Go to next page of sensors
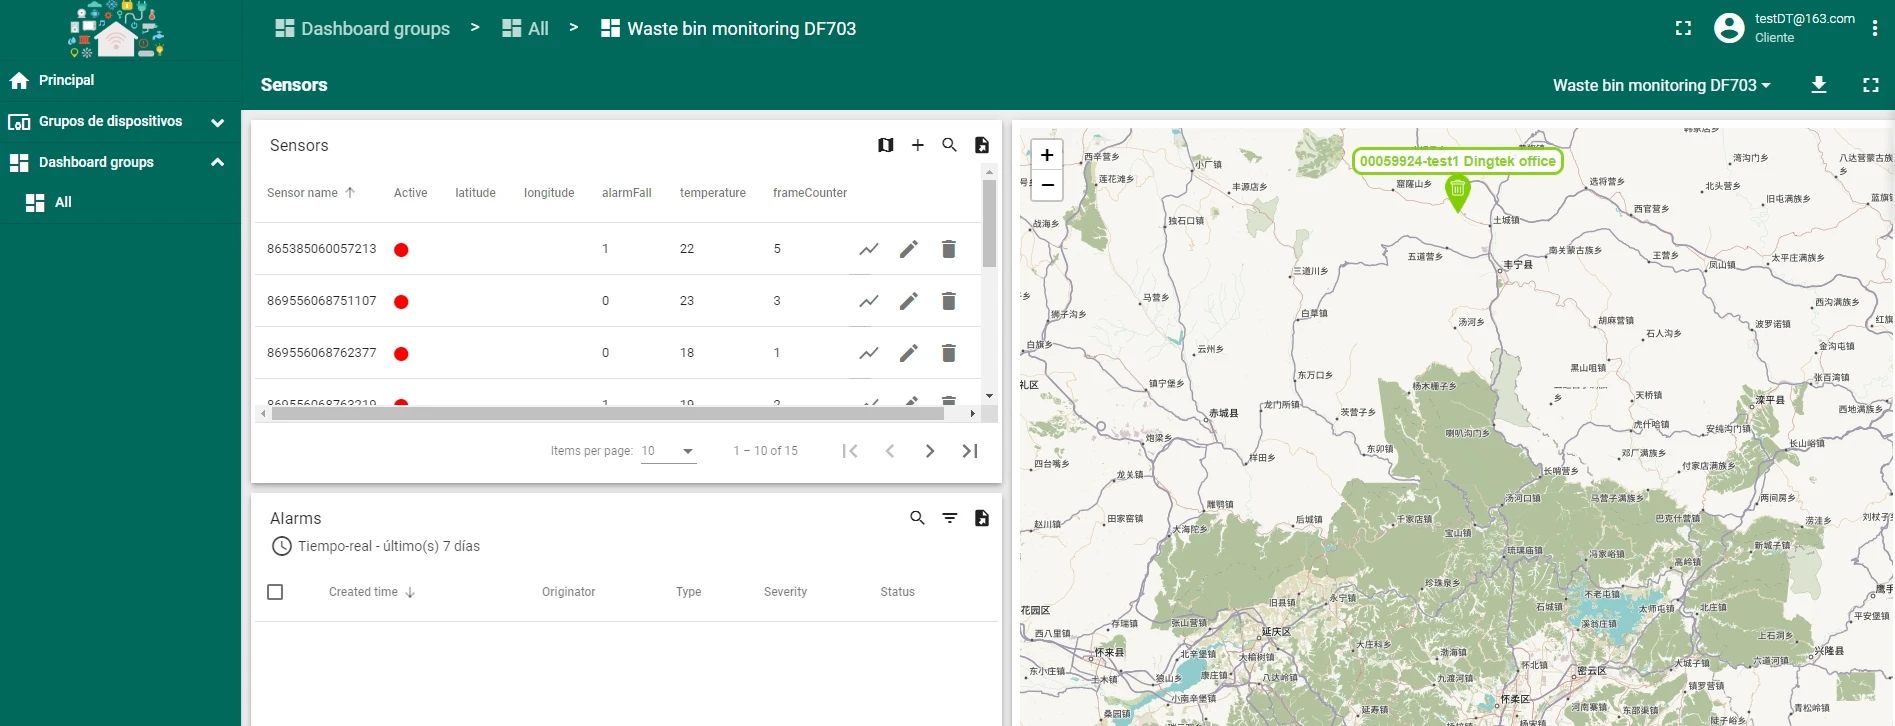The image size is (1895, 726). (x=929, y=451)
